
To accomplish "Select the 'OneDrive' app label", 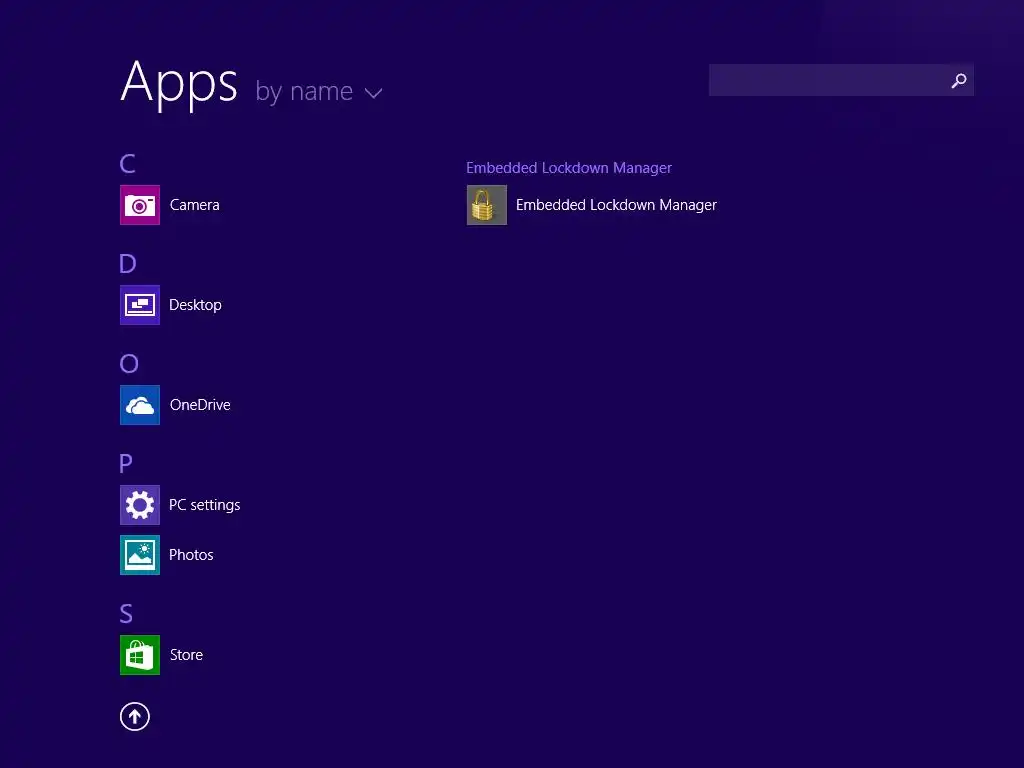I will (x=200, y=405).
